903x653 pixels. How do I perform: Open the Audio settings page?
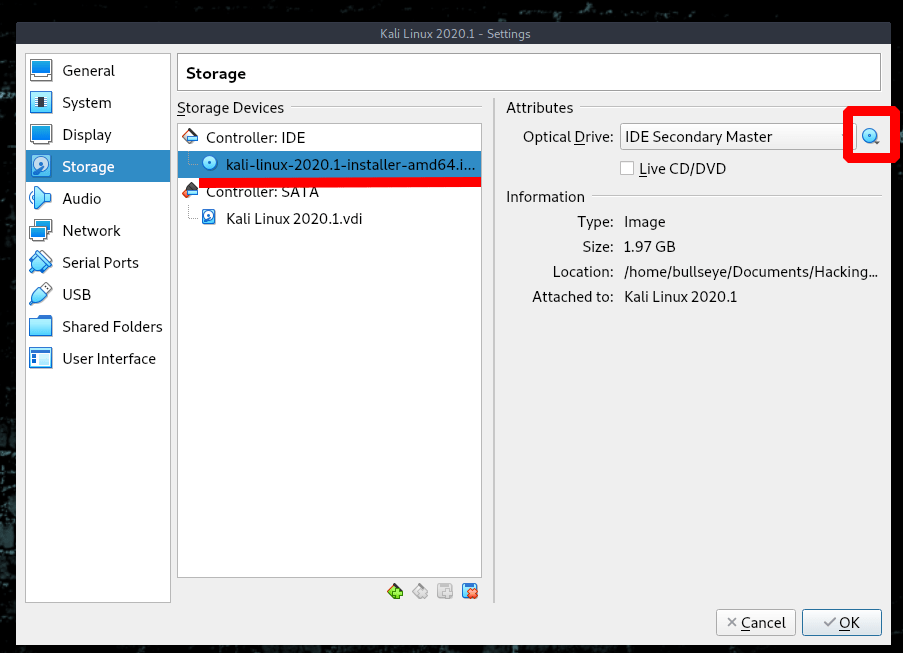98,199
